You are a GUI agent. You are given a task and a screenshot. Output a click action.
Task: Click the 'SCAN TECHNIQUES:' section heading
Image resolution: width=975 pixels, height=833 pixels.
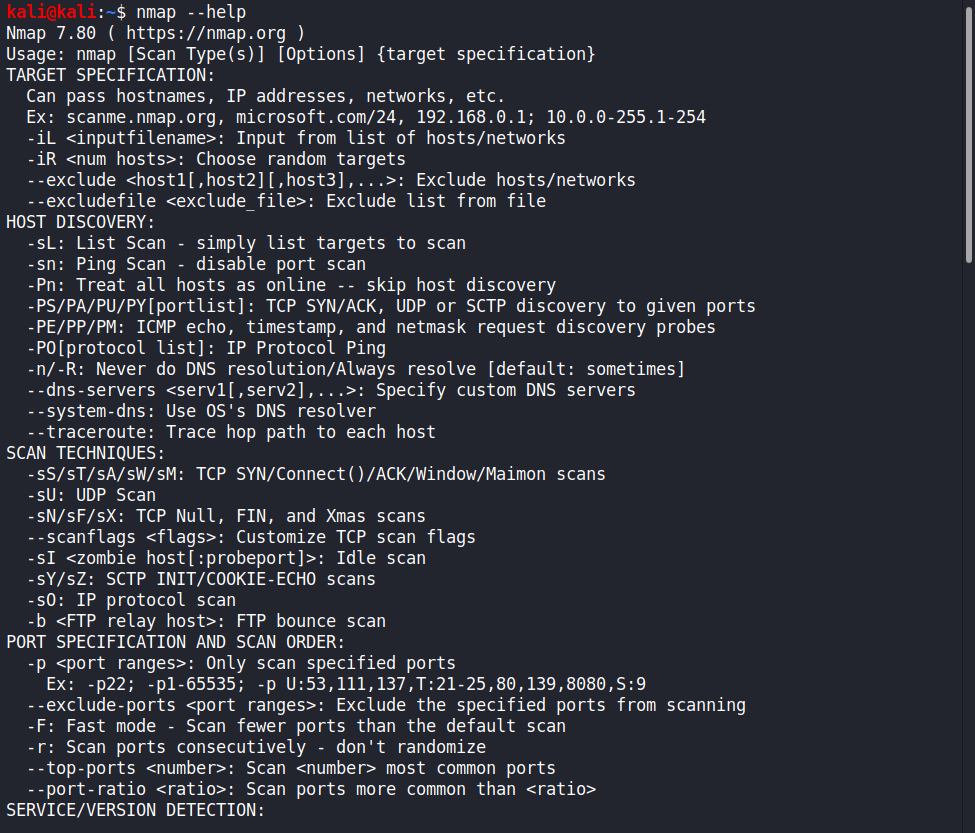[x=85, y=453]
